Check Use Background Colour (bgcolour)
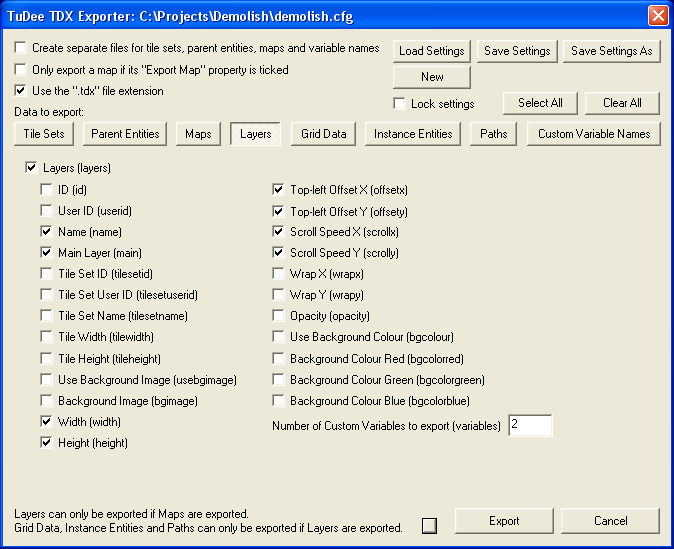Viewport: 674px width, 549px height. pos(278,336)
